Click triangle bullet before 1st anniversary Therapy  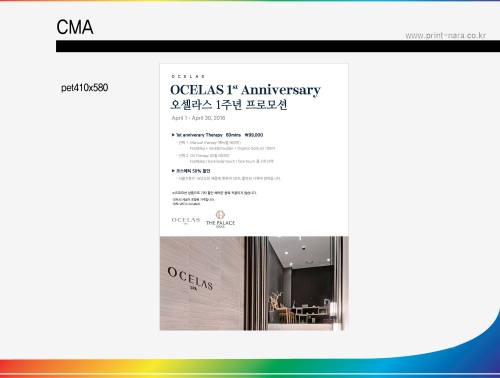pyautogui.click(x=173, y=135)
